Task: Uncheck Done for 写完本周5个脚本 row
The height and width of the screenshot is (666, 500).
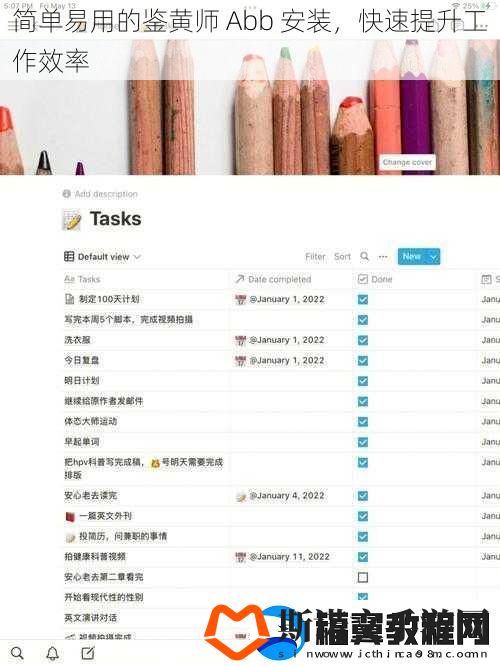Action: pos(363,320)
